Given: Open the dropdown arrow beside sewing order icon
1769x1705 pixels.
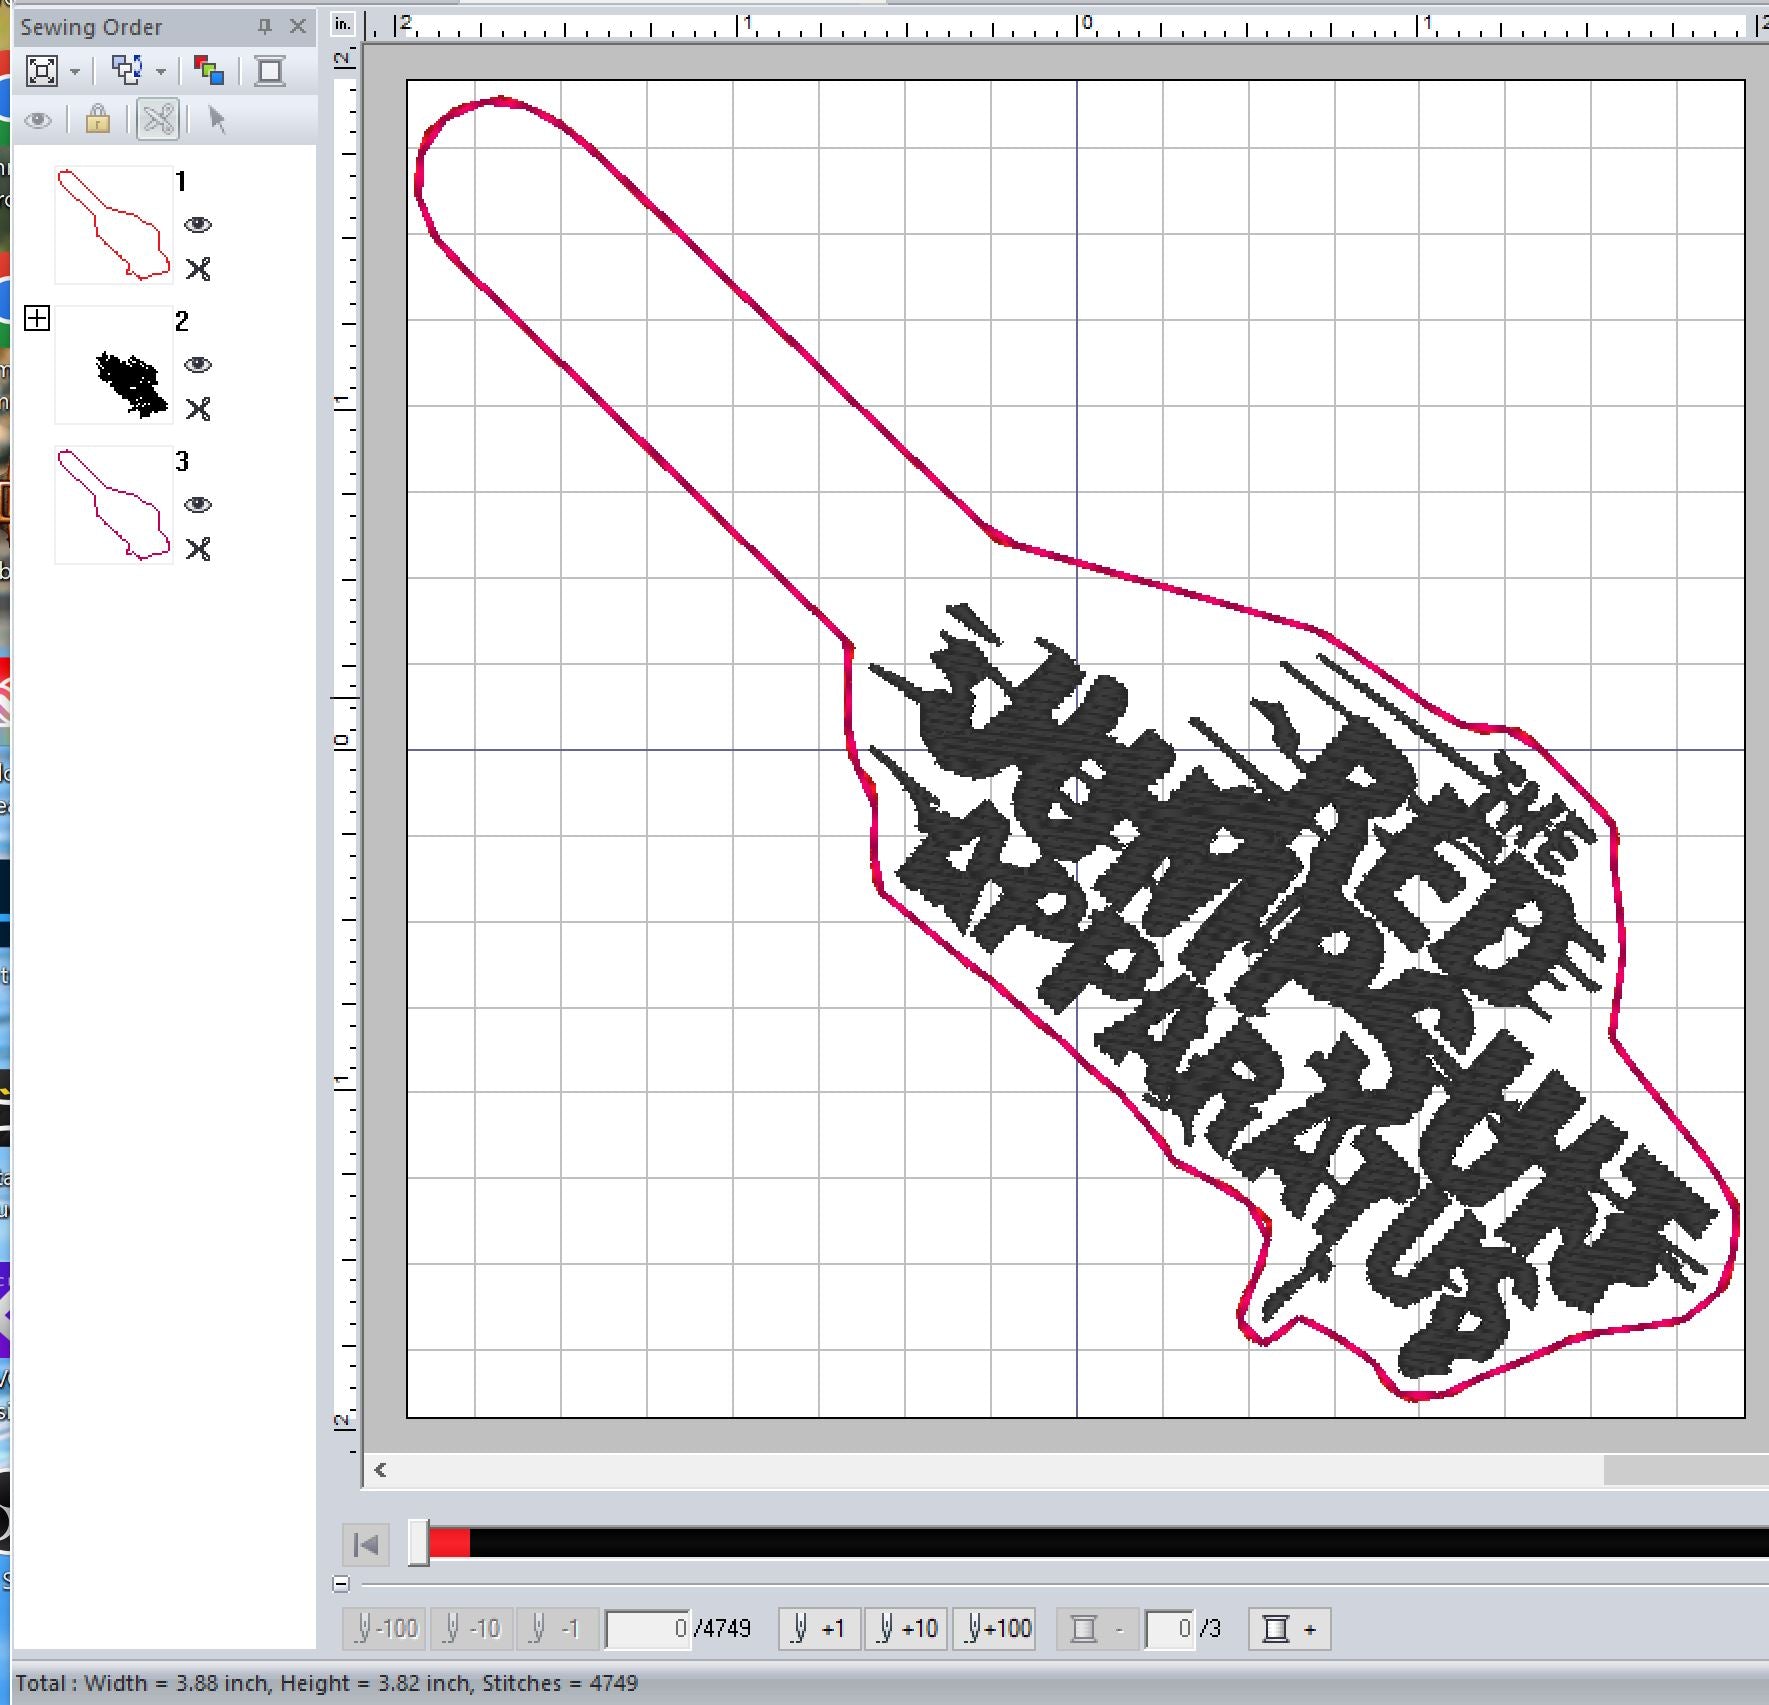Looking at the screenshot, I should coord(160,72).
